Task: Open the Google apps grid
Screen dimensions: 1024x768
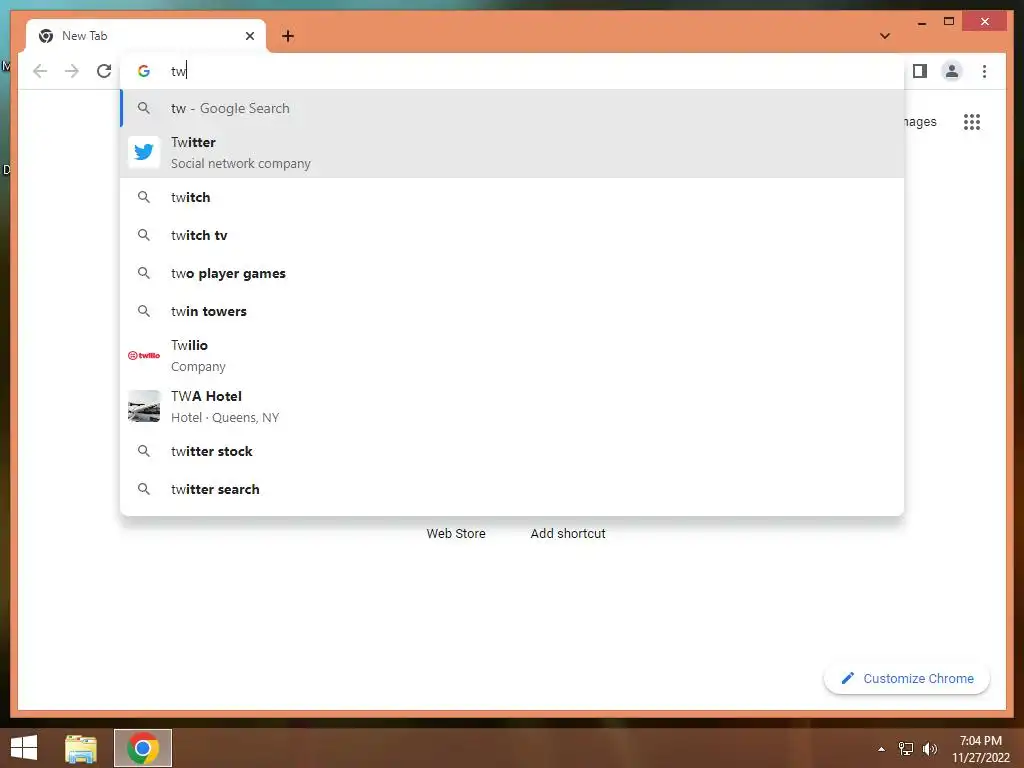Action: [x=972, y=121]
